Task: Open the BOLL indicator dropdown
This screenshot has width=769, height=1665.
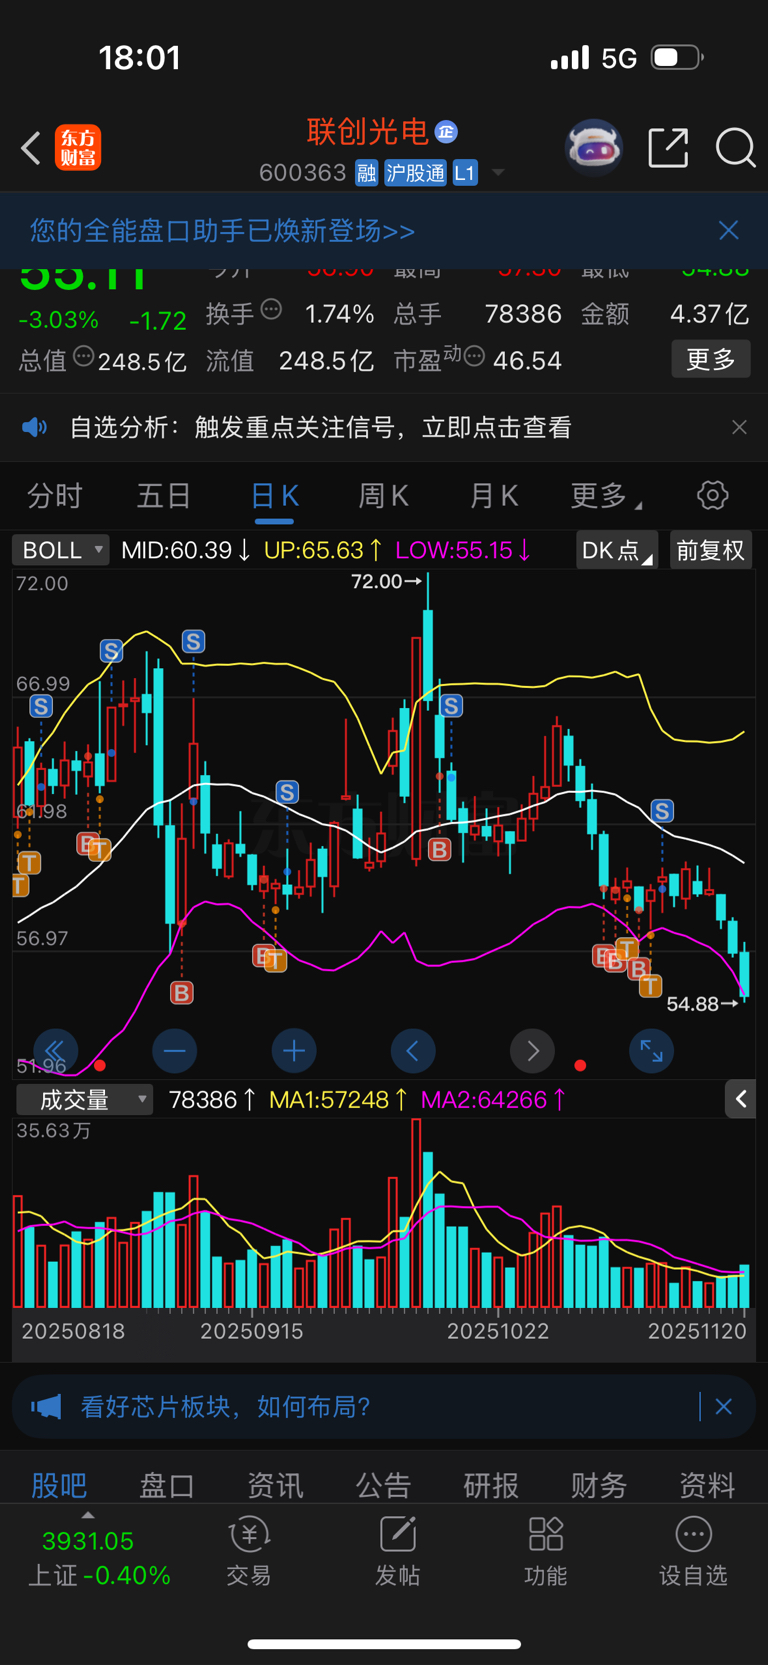Action: coord(61,550)
